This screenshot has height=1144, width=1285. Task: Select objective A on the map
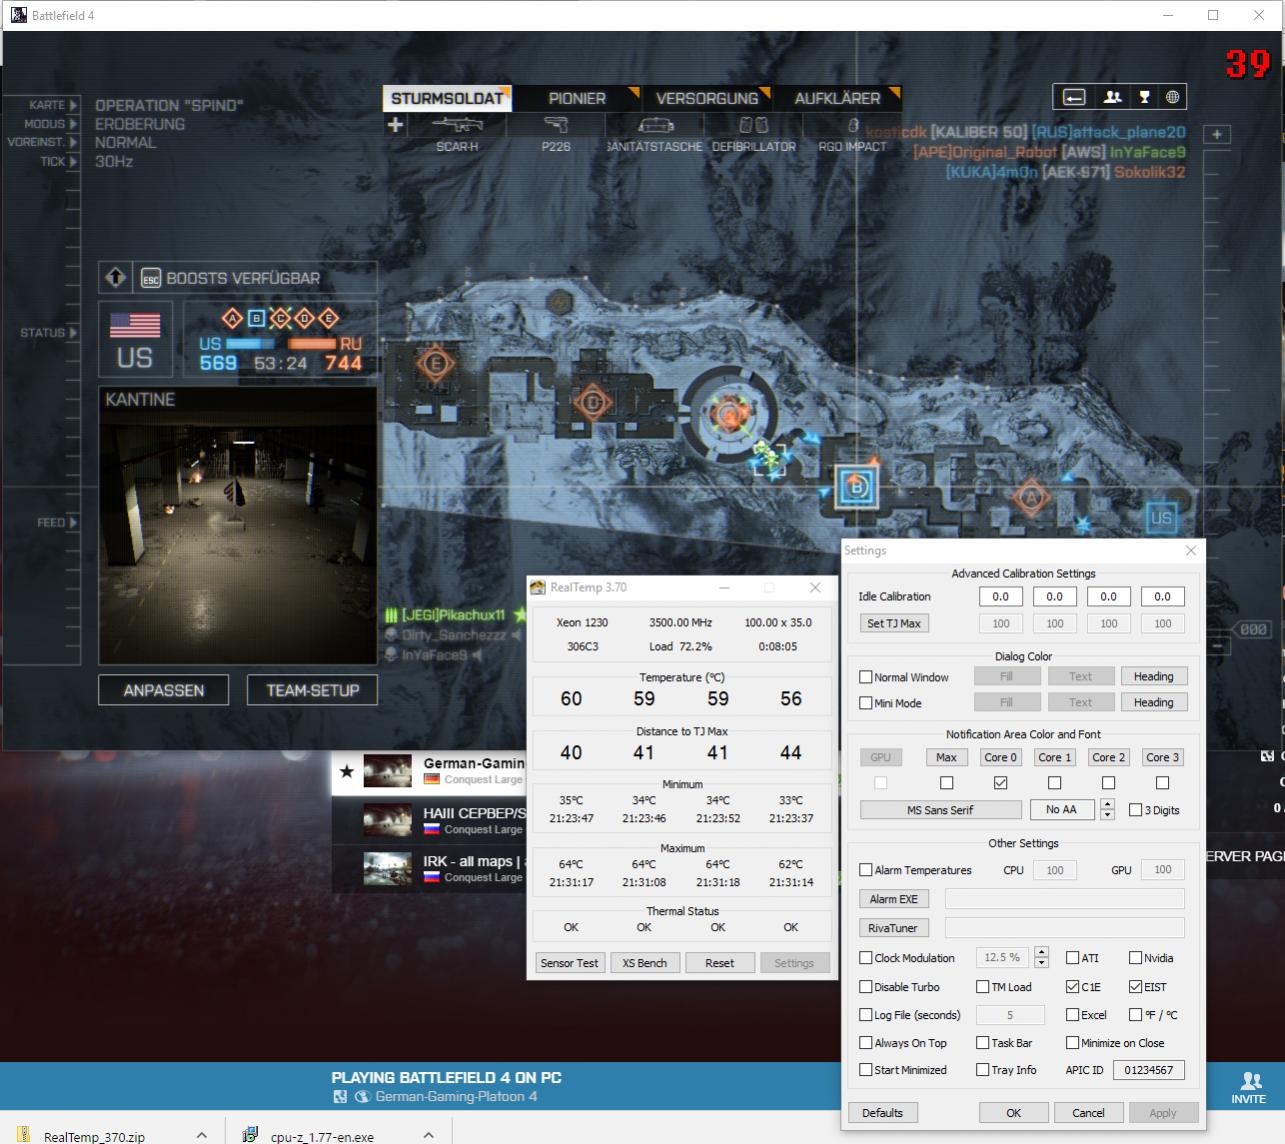click(x=1031, y=497)
